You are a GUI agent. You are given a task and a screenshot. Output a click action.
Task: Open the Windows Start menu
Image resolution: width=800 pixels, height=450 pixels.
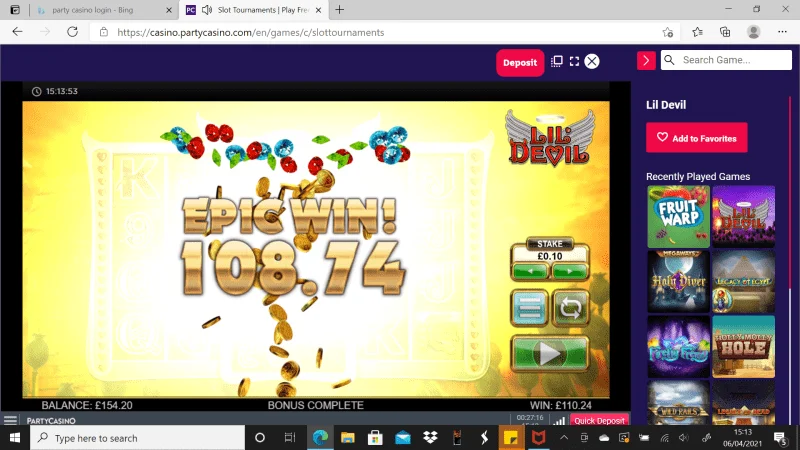15,438
